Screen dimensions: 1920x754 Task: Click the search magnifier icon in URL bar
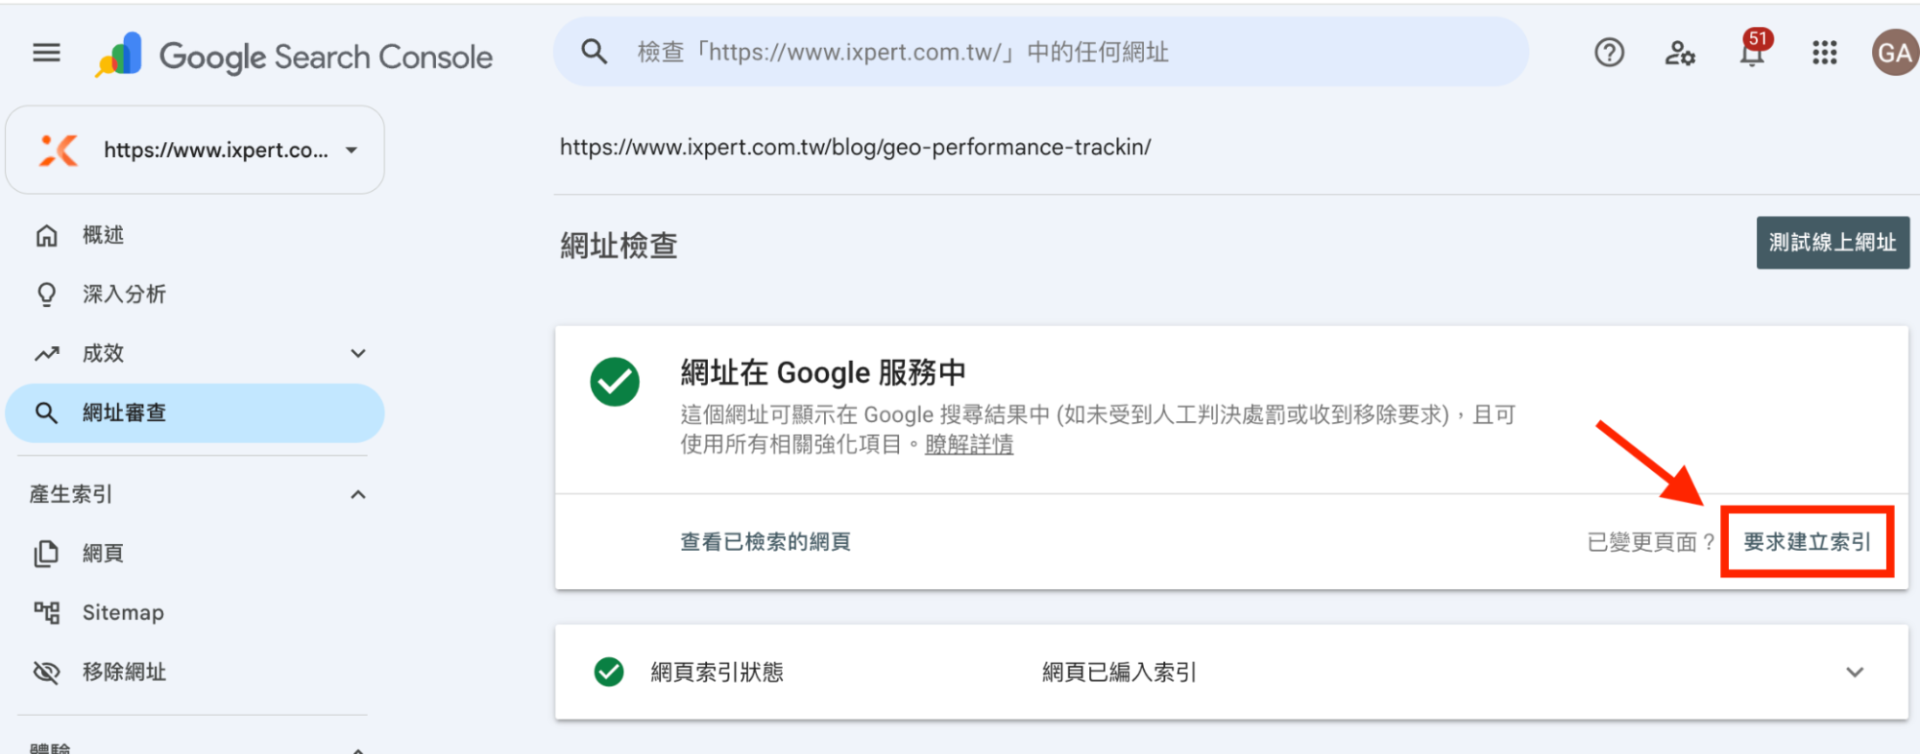(x=594, y=52)
